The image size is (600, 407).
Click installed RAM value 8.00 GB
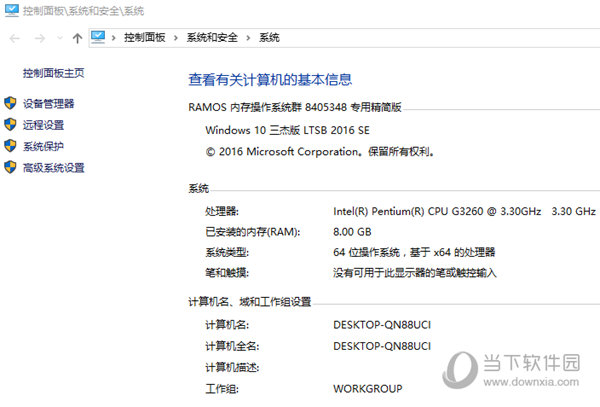click(x=352, y=232)
